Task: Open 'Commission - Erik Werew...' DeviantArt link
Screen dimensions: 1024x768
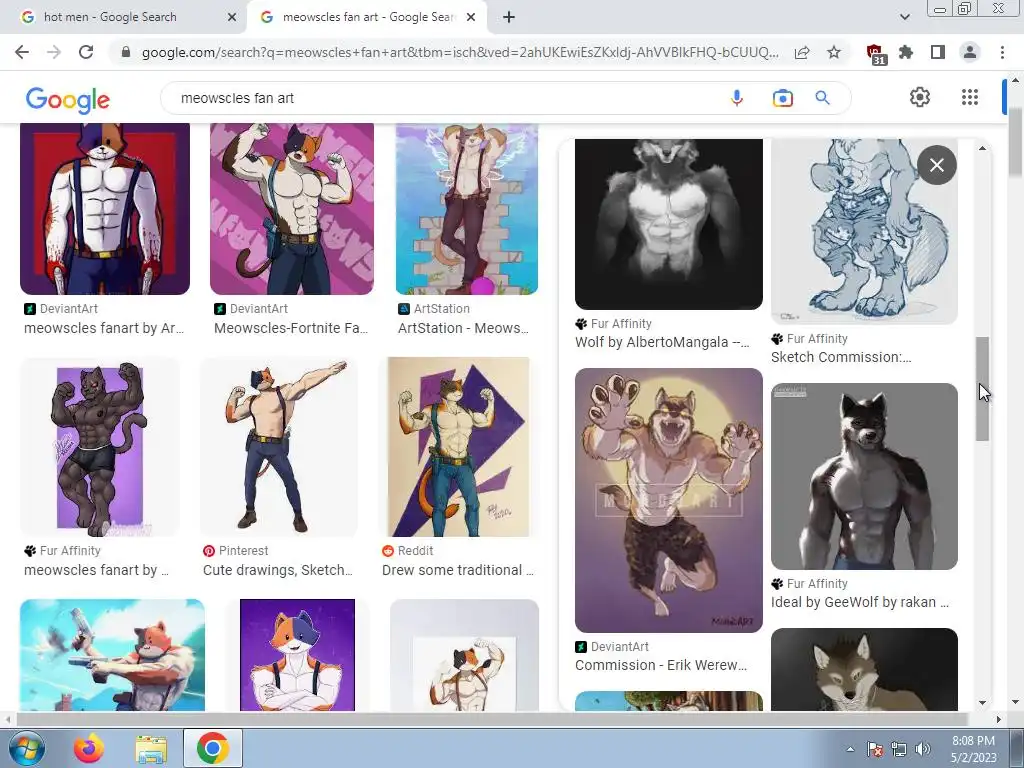Action: pos(661,665)
